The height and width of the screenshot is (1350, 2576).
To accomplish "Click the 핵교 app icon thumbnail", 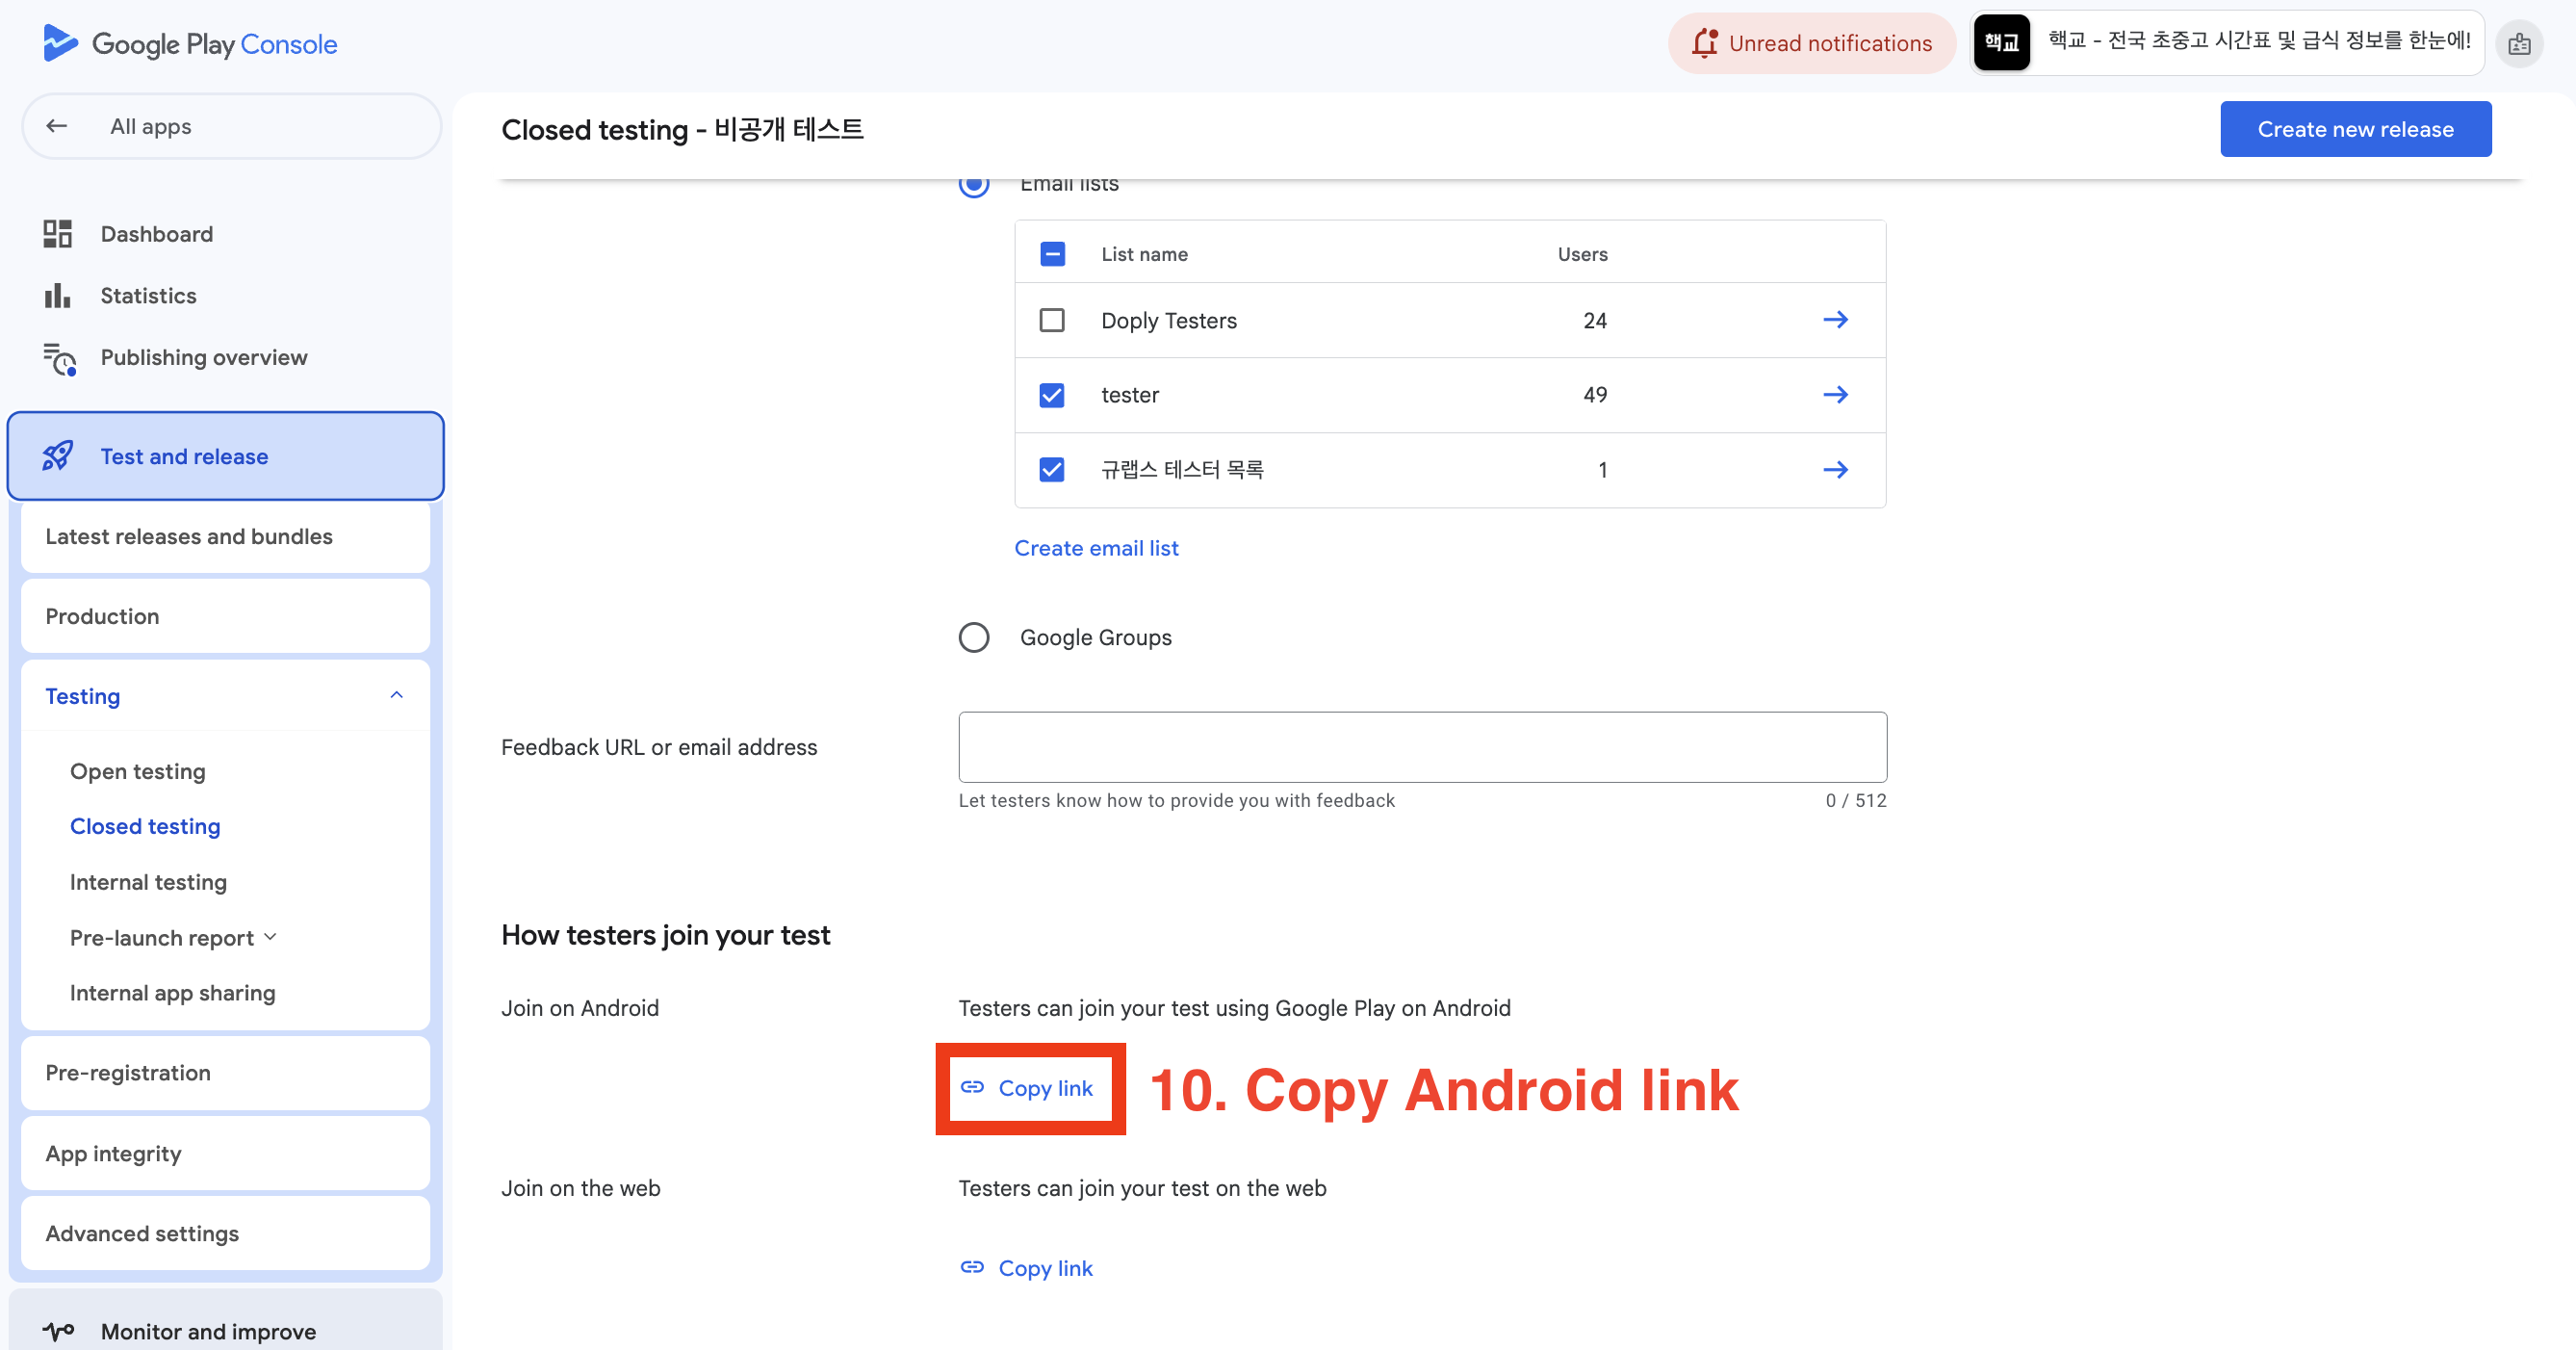I will pyautogui.click(x=2002, y=43).
